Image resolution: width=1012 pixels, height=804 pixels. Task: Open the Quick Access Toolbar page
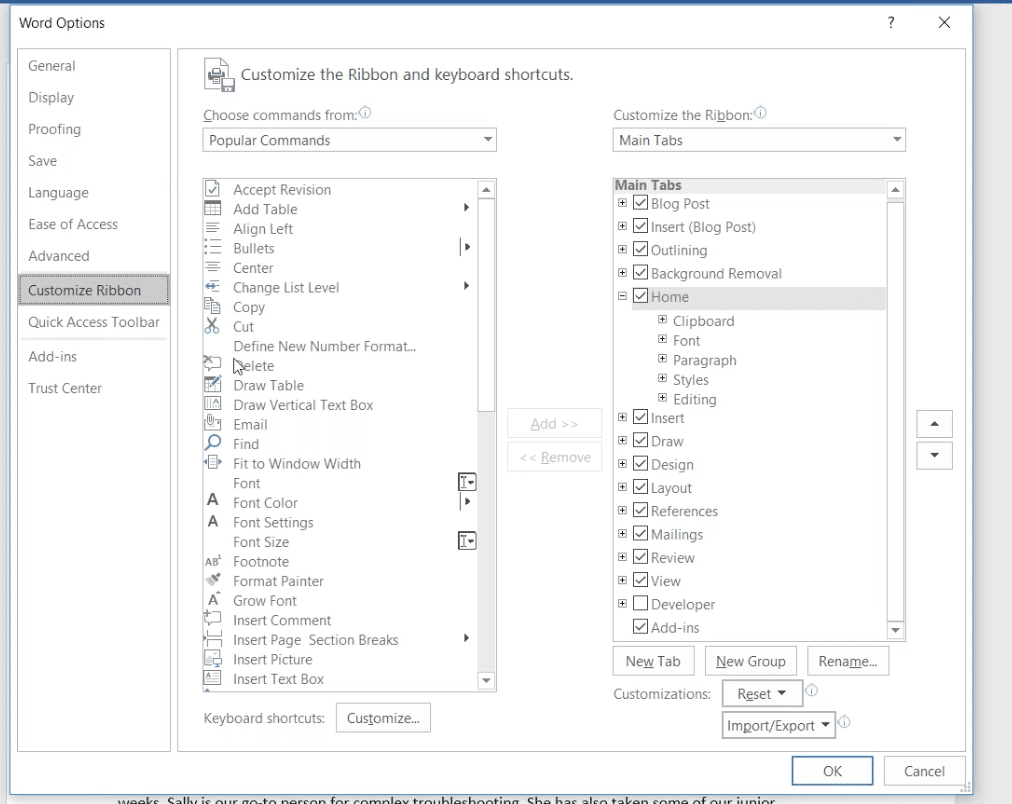pos(94,322)
